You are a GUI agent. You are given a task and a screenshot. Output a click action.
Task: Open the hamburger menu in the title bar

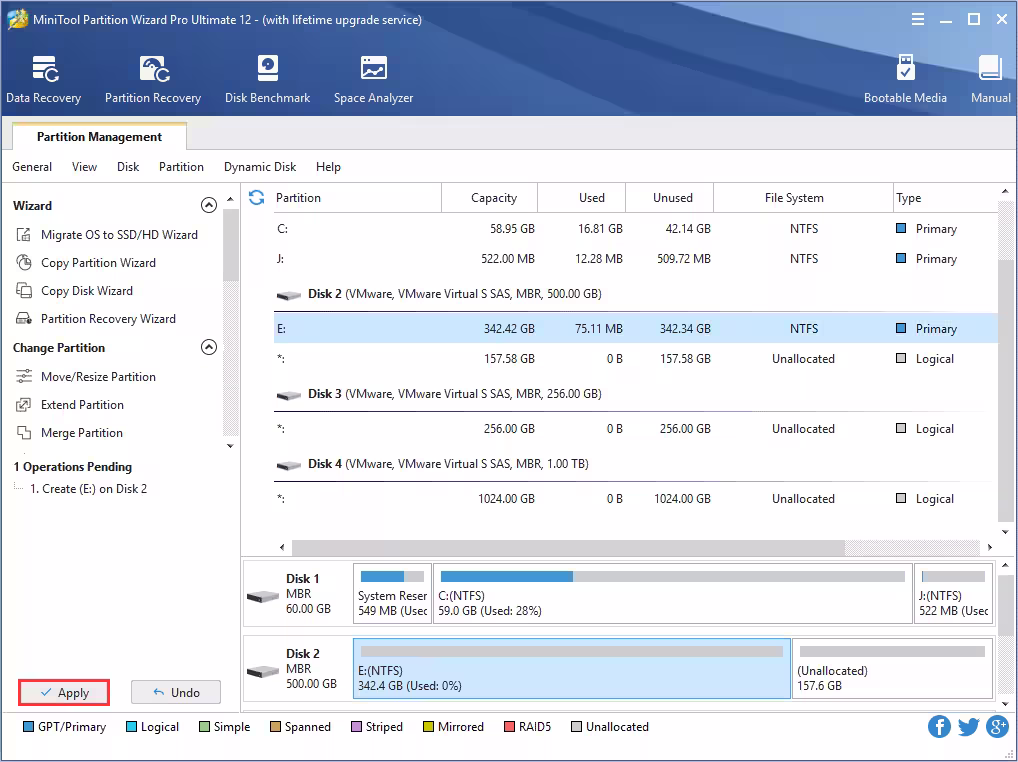[x=917, y=19]
